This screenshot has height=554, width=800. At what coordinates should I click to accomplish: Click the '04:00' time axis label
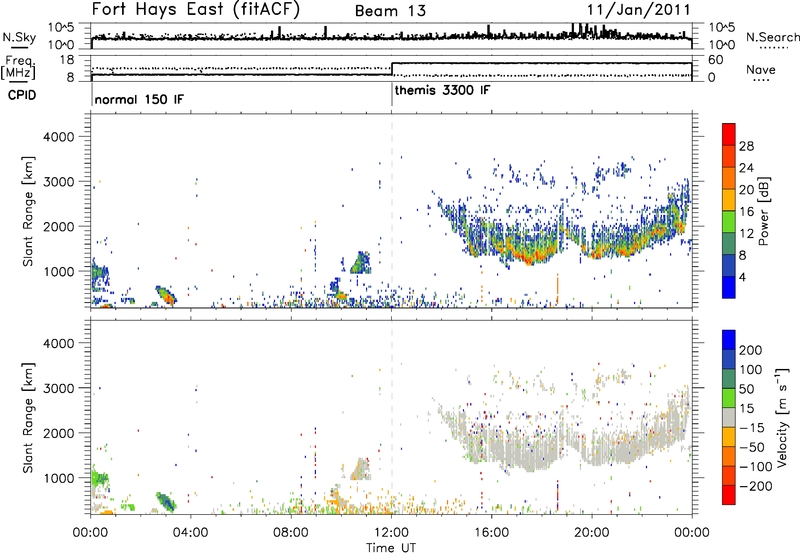[191, 533]
